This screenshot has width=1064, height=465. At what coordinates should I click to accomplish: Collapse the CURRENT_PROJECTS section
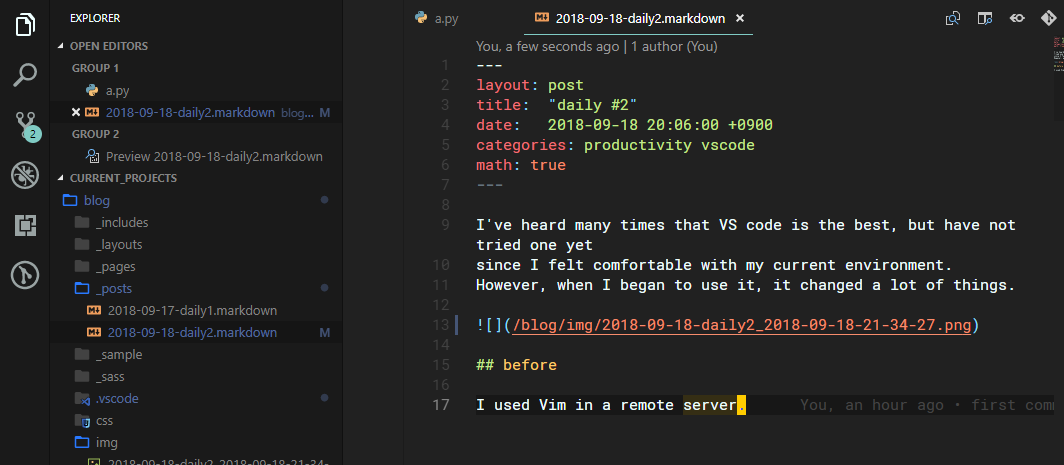click(61, 179)
